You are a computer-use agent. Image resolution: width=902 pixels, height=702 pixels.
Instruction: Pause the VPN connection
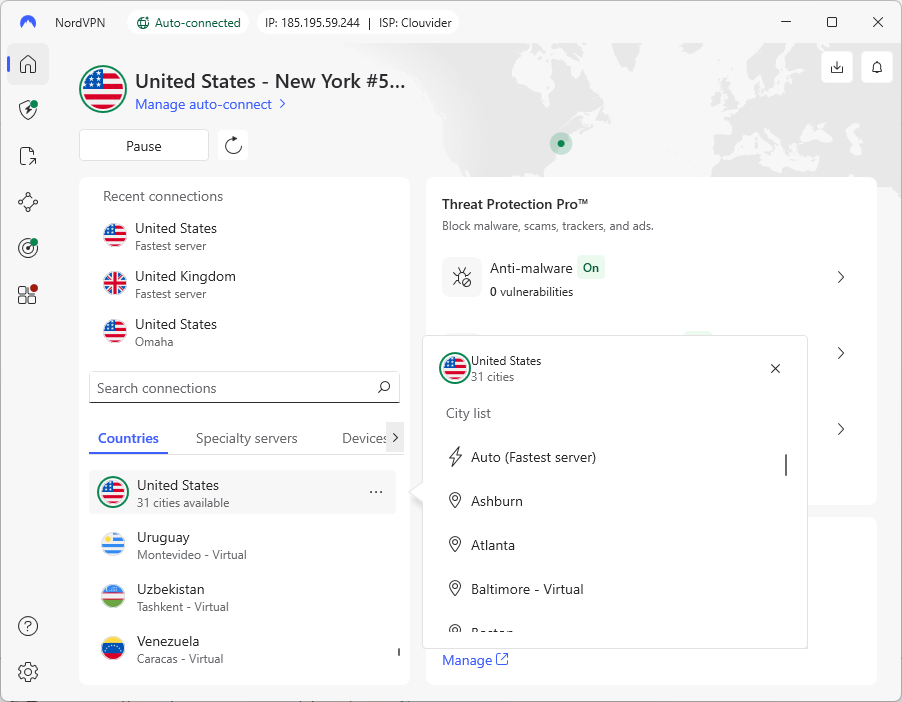pos(144,146)
